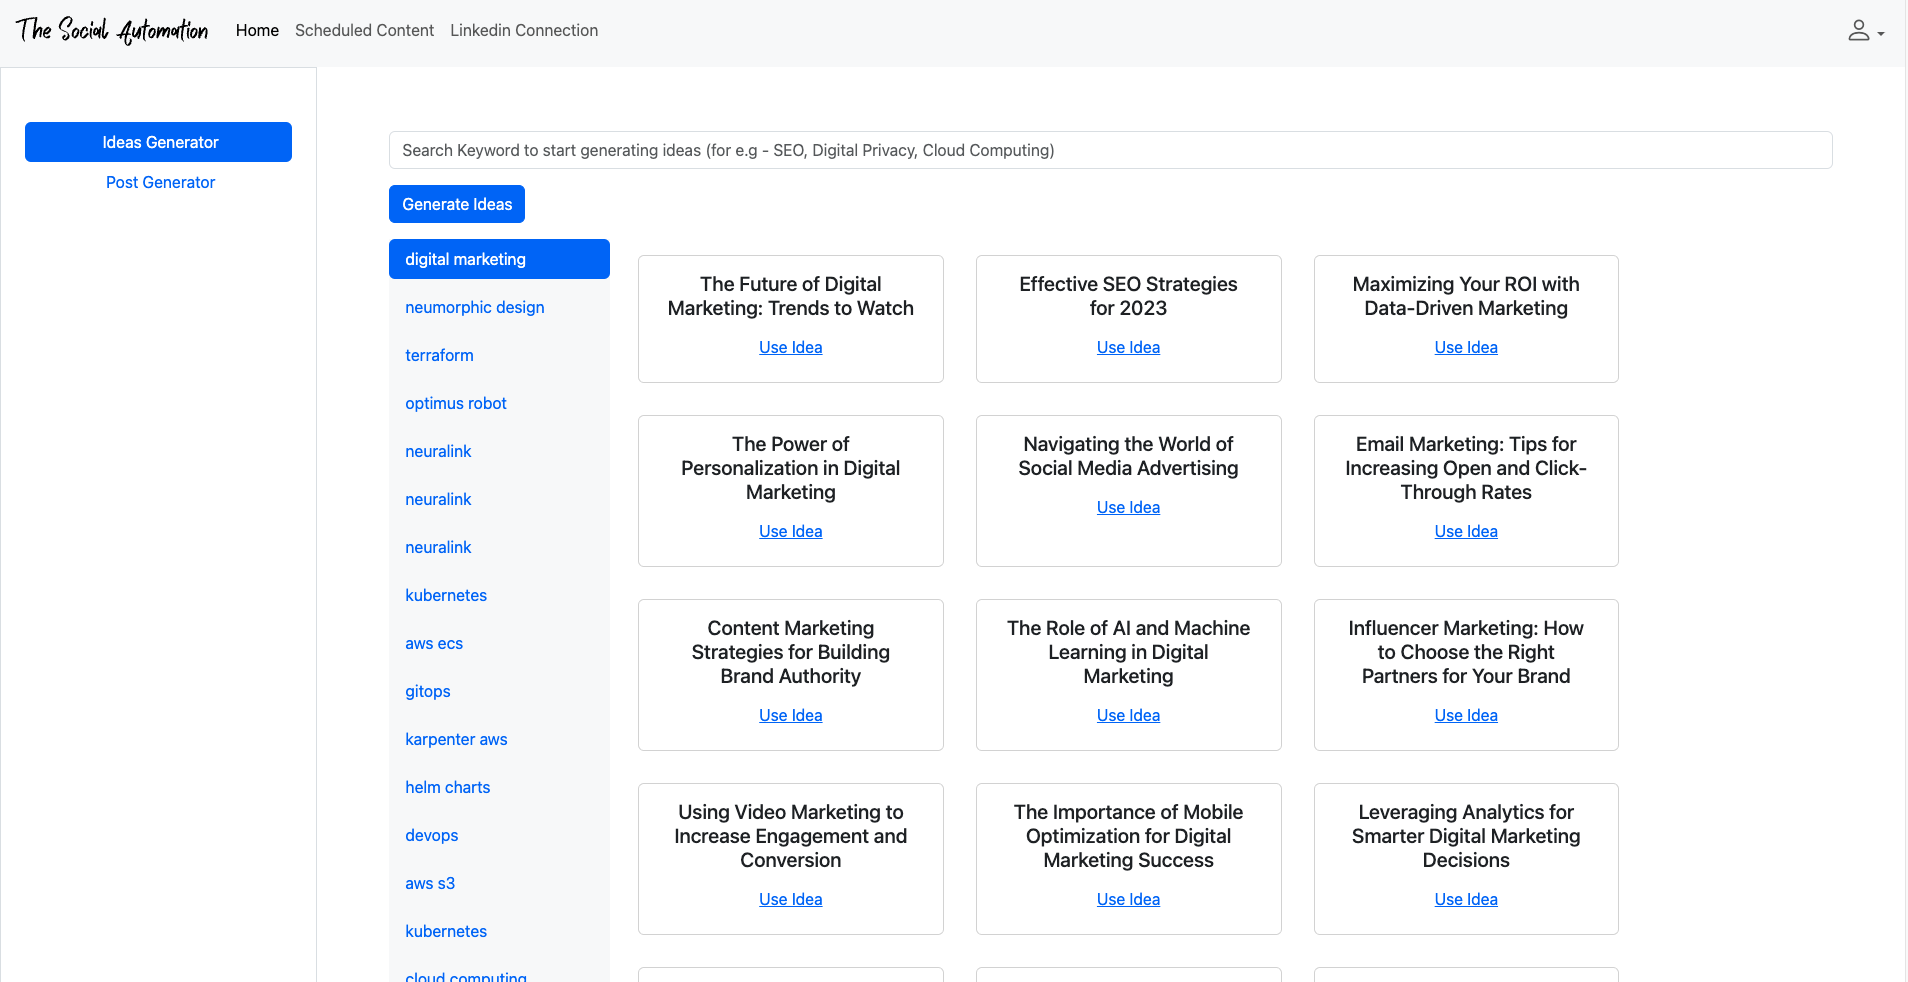Use Idea for Leveraging Analytics card
This screenshot has width=1908, height=982.
pos(1466,899)
